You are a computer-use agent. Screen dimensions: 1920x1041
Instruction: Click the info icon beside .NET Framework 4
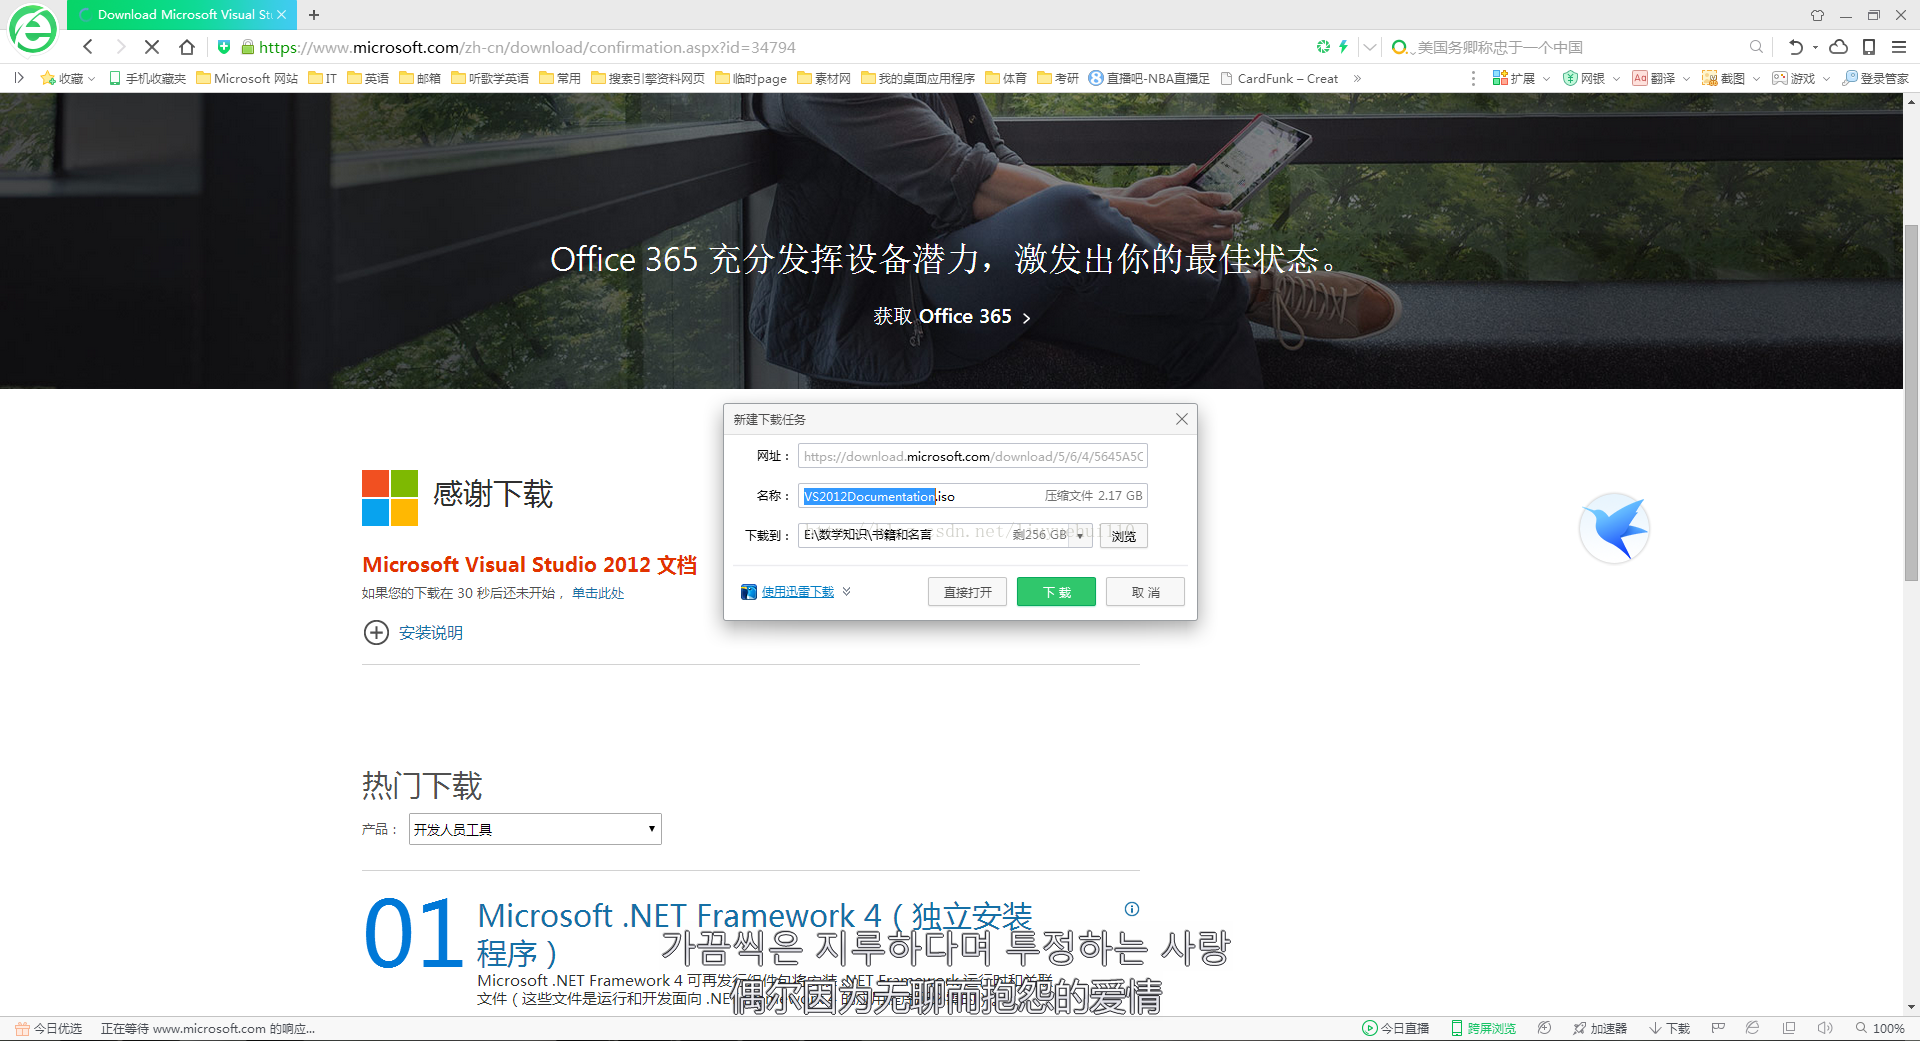pos(1132,909)
